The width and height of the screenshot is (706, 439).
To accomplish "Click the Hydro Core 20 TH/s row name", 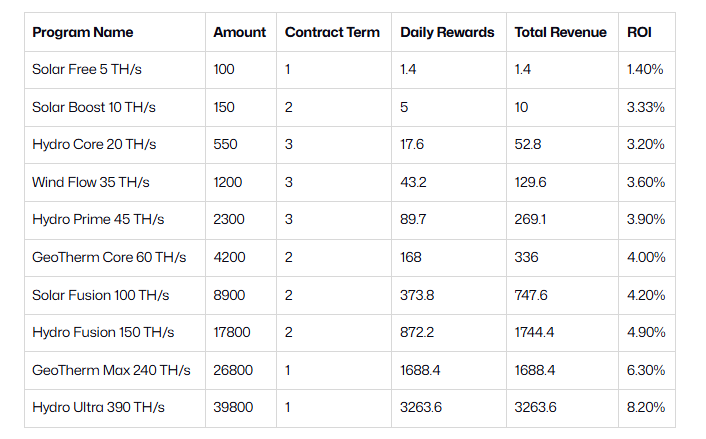I will coord(94,145).
